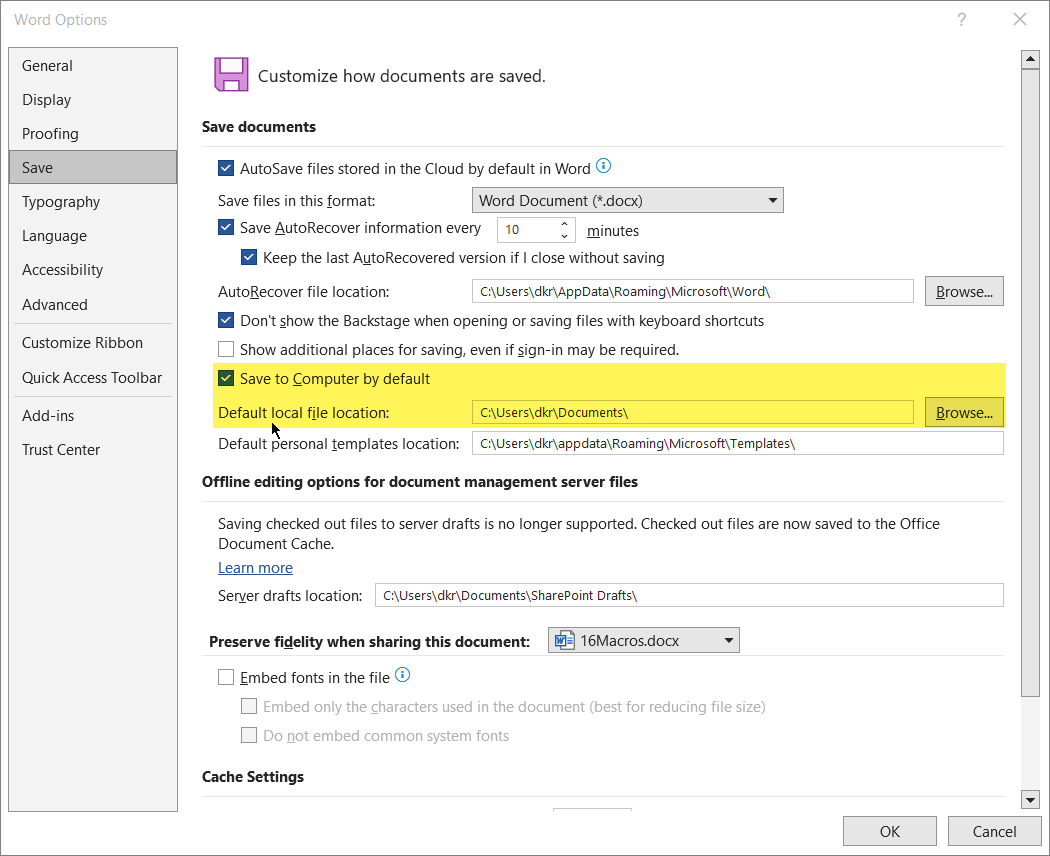Open Language settings
The image size is (1050, 856).
click(x=93, y=236)
